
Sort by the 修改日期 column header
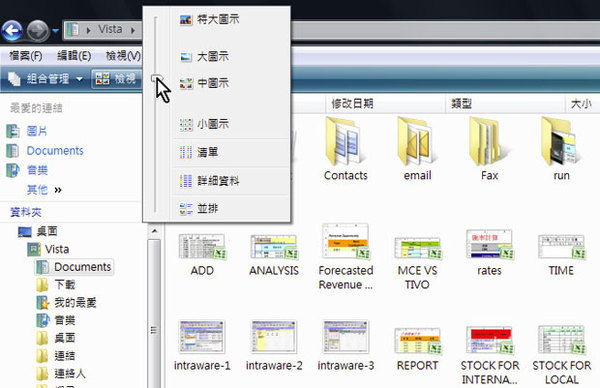click(x=385, y=104)
